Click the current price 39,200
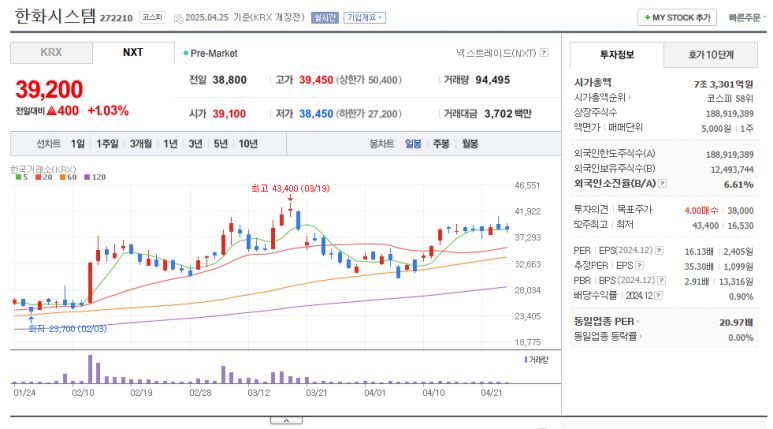Viewport: 773px width, 429px height. pos(49,90)
